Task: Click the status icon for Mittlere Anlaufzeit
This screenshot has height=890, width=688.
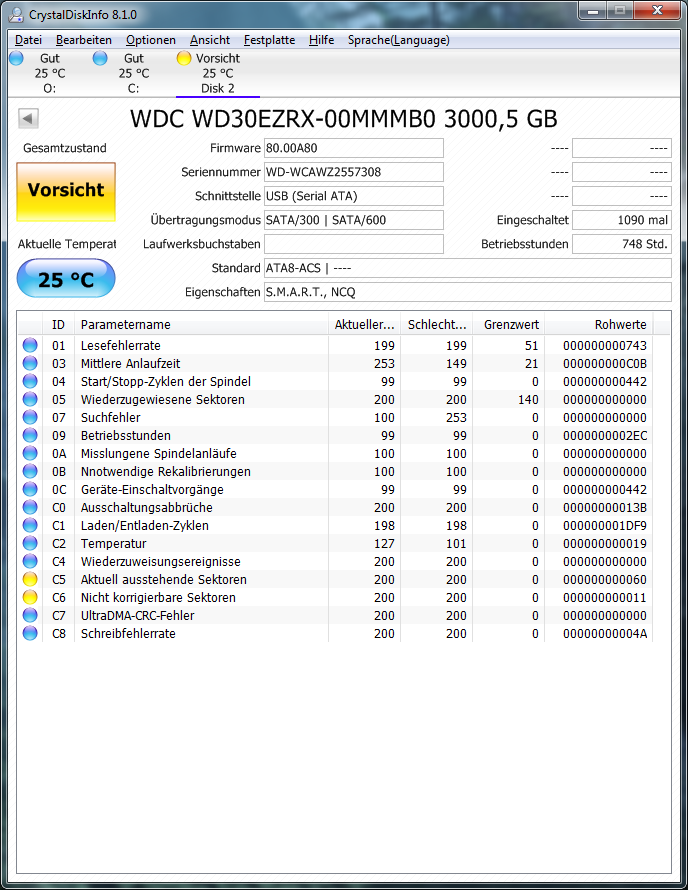Action: tap(30, 363)
